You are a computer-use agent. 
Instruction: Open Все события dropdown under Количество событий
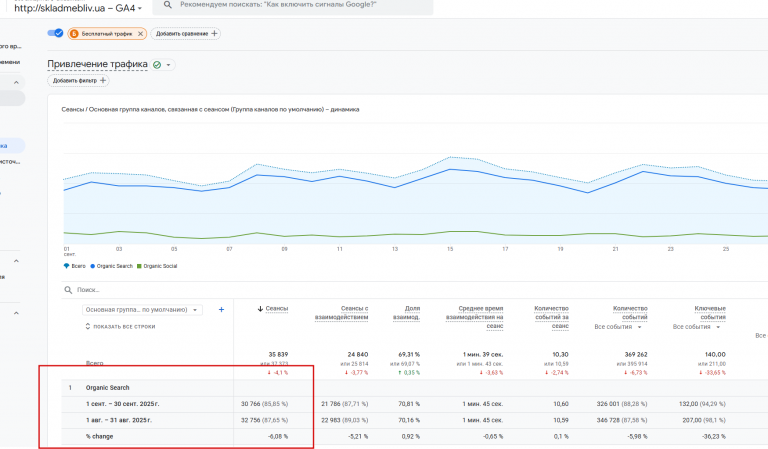[x=618, y=327]
